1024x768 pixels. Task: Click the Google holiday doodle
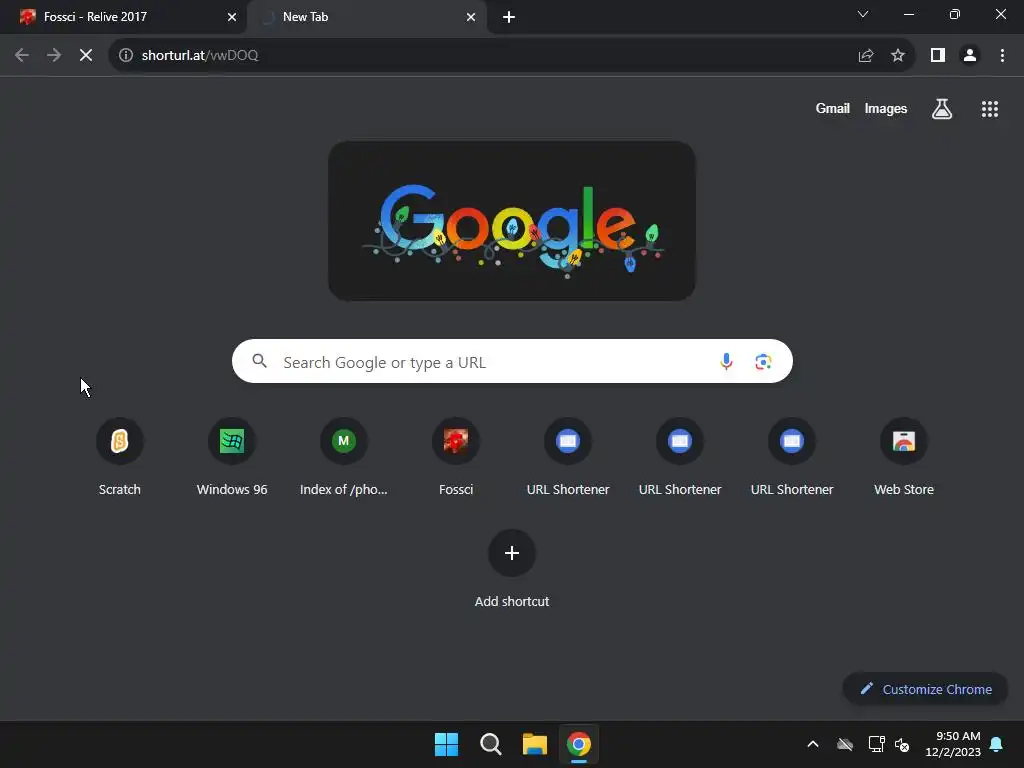point(512,221)
